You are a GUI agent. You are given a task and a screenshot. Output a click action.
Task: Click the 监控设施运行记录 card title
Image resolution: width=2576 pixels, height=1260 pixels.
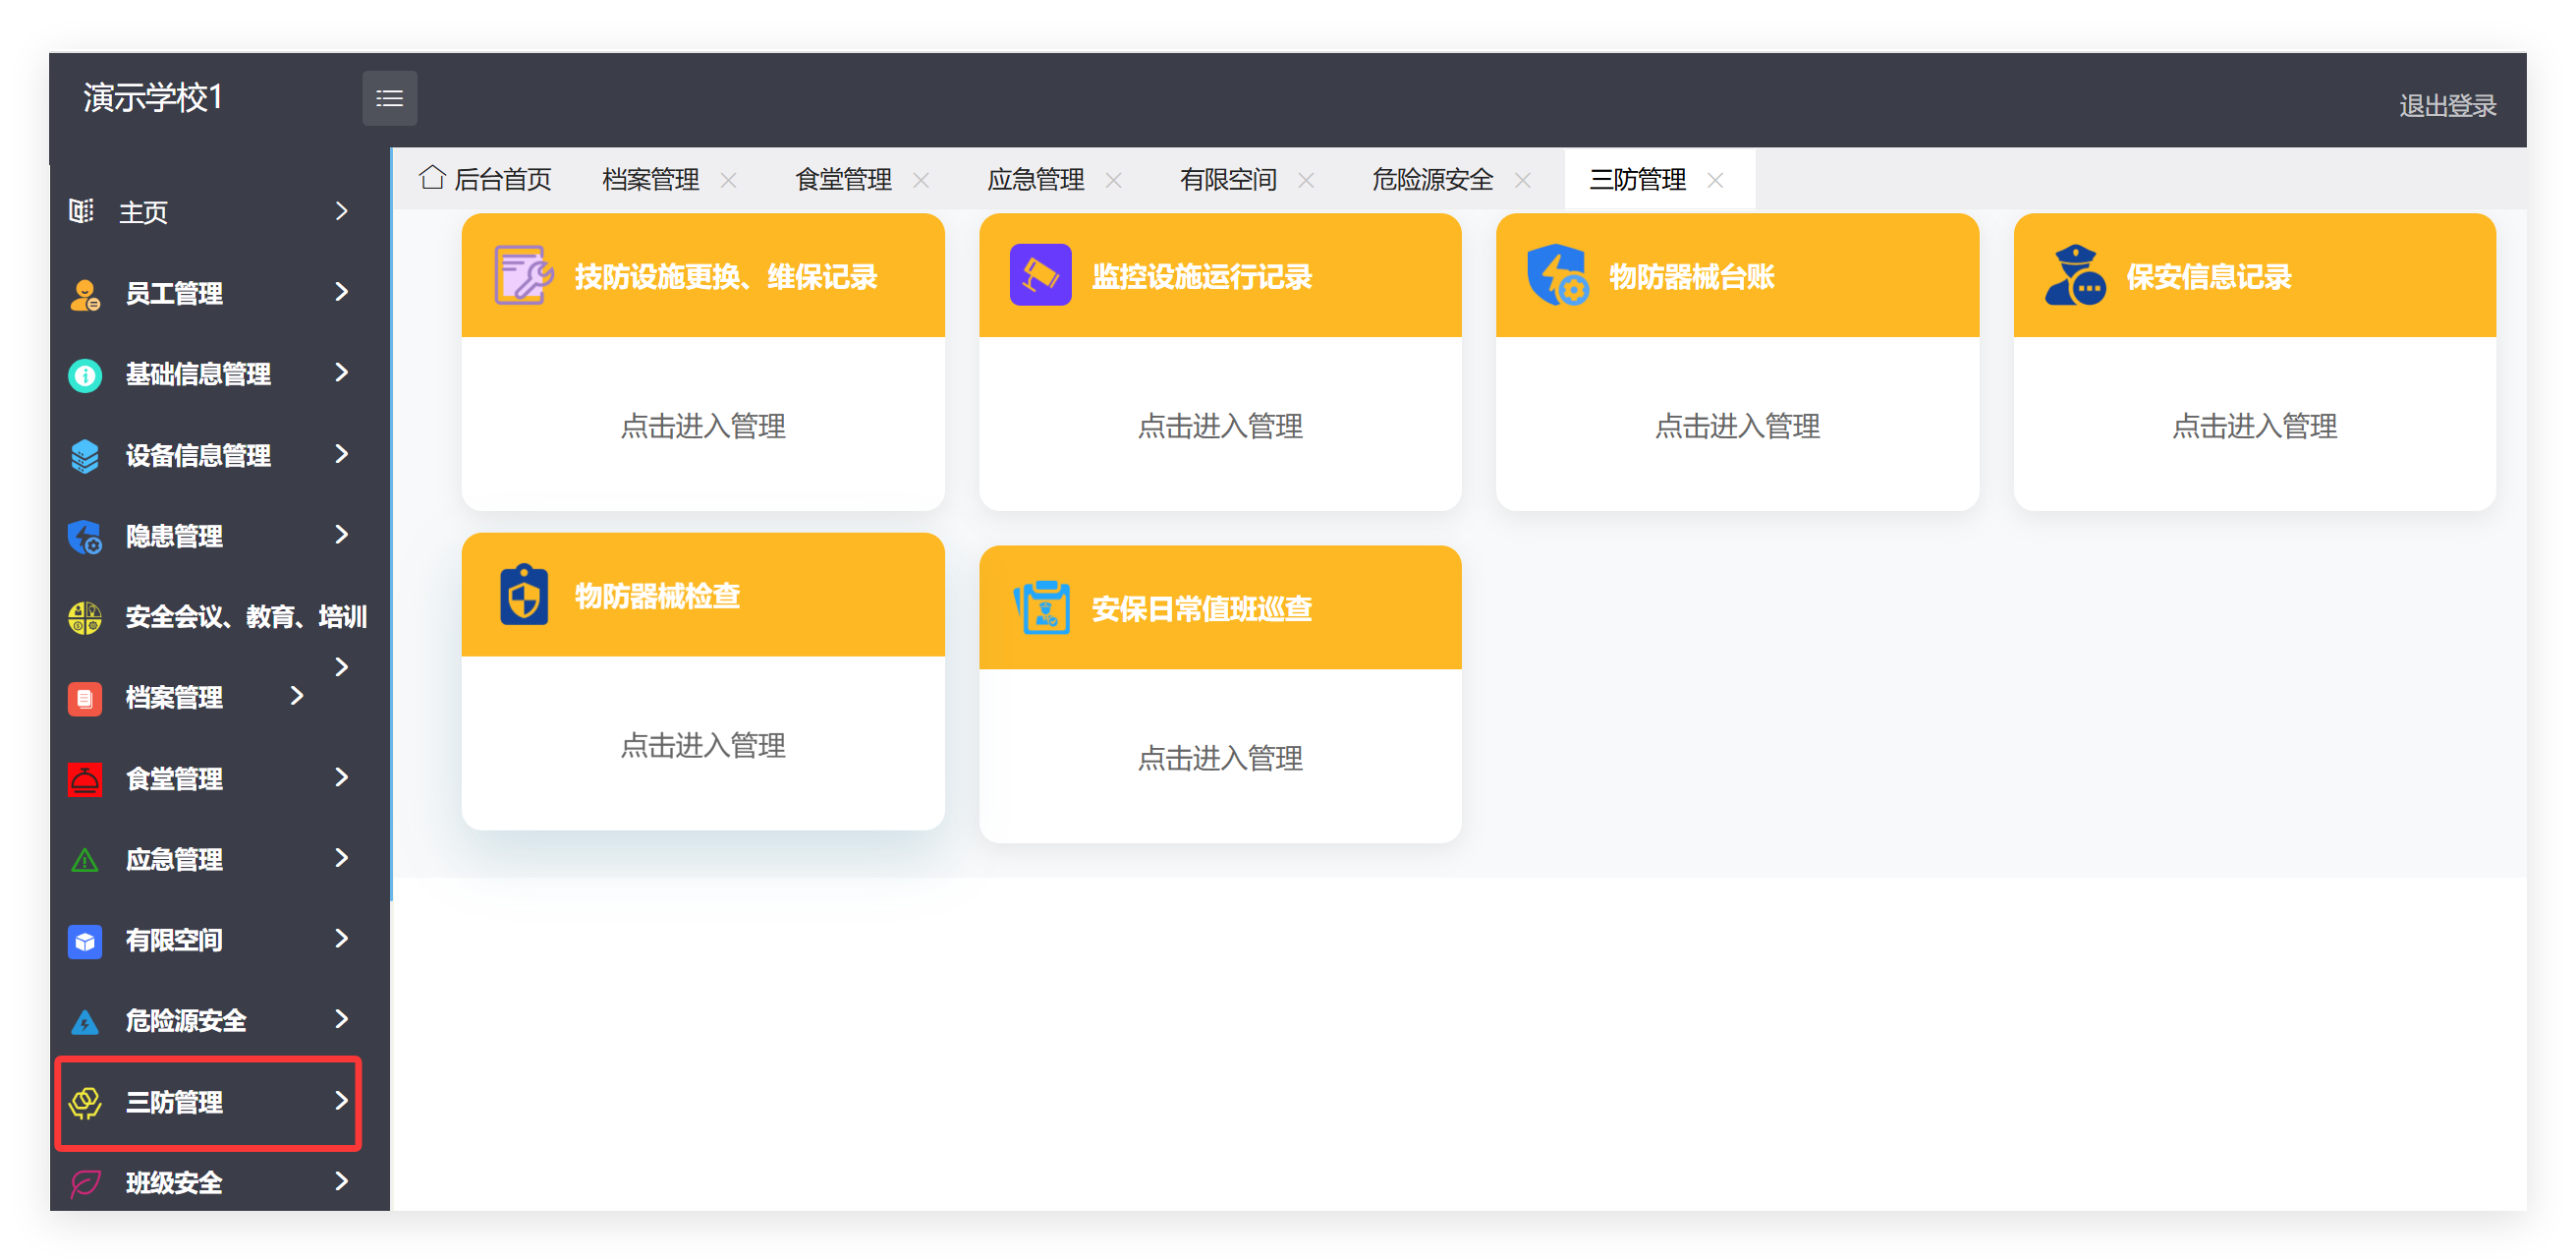tap(1201, 277)
